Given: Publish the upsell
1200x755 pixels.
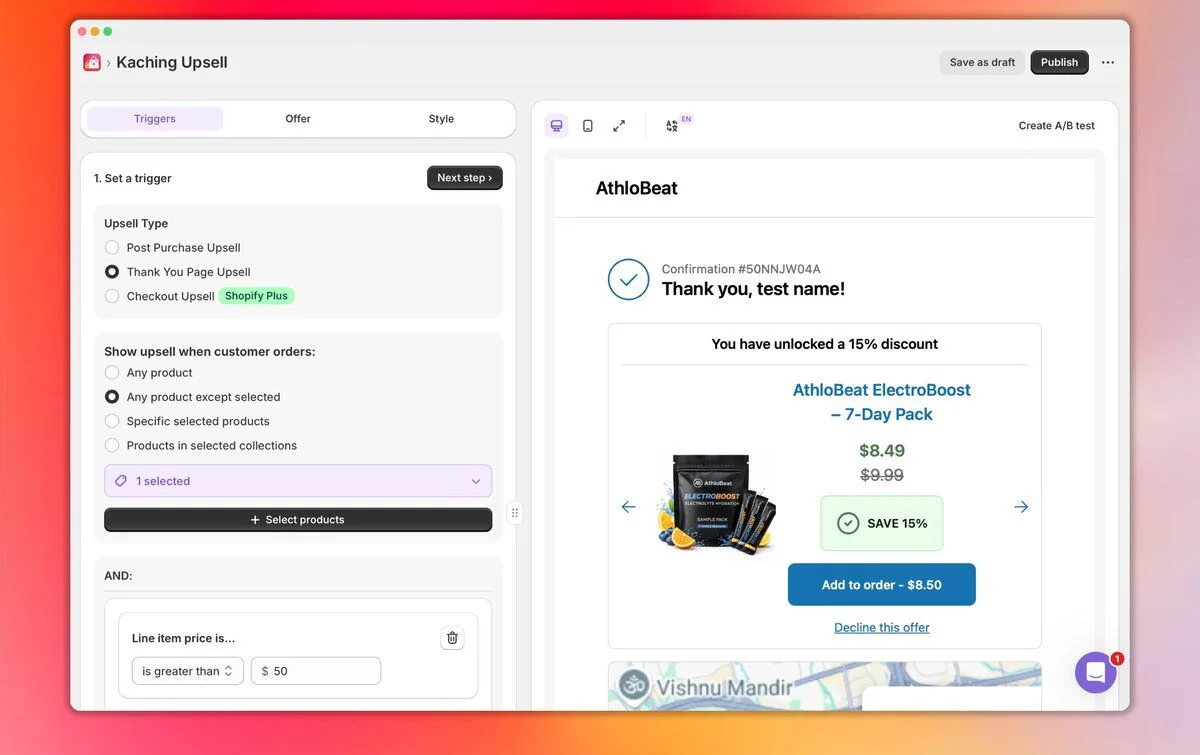Looking at the screenshot, I should coord(1059,62).
